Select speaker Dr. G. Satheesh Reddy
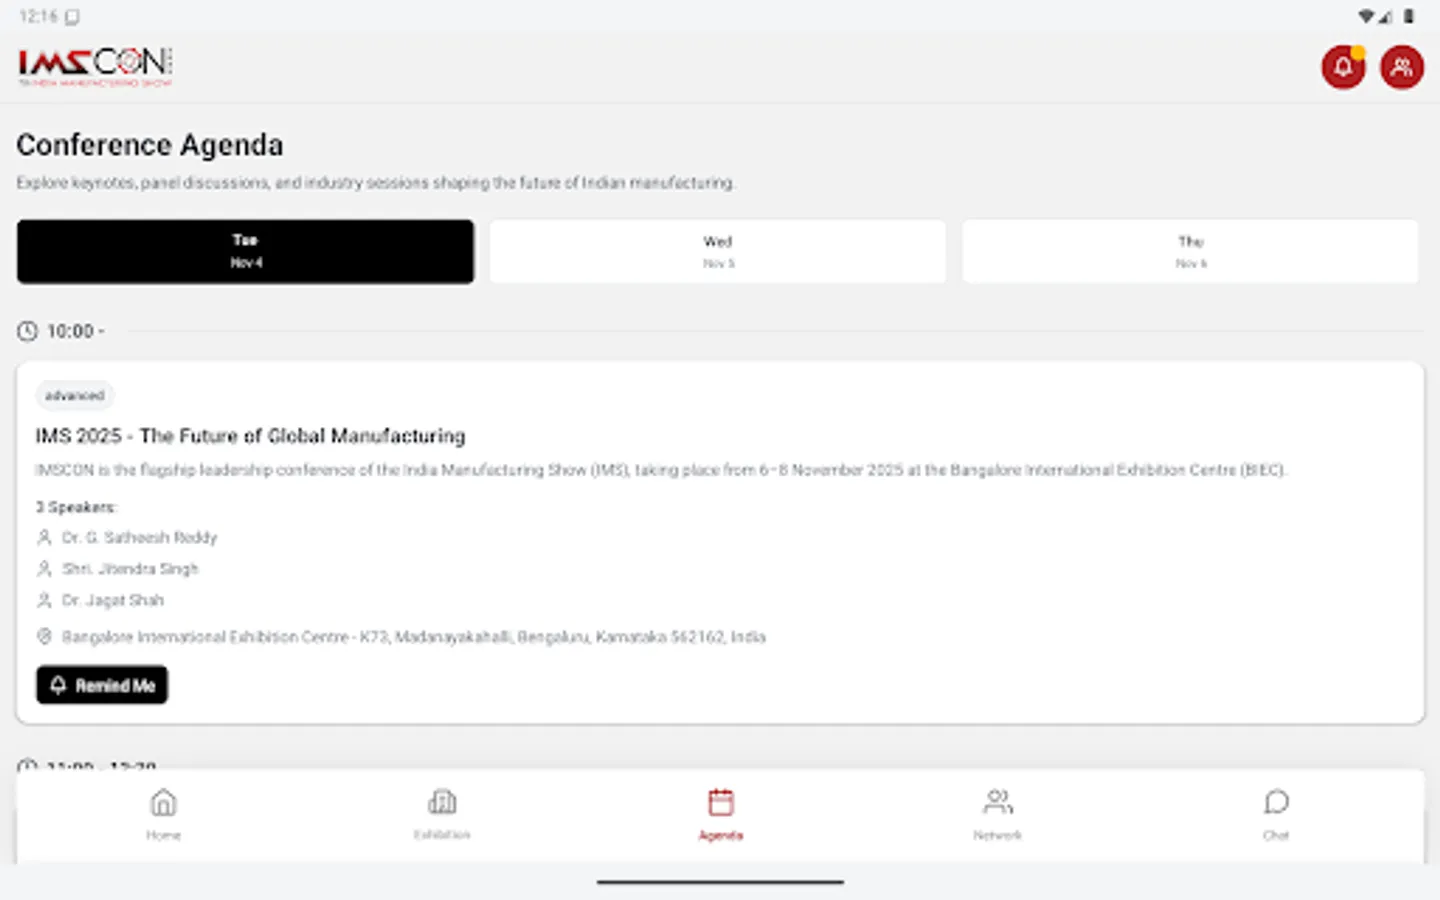1440x900 pixels. pos(139,537)
